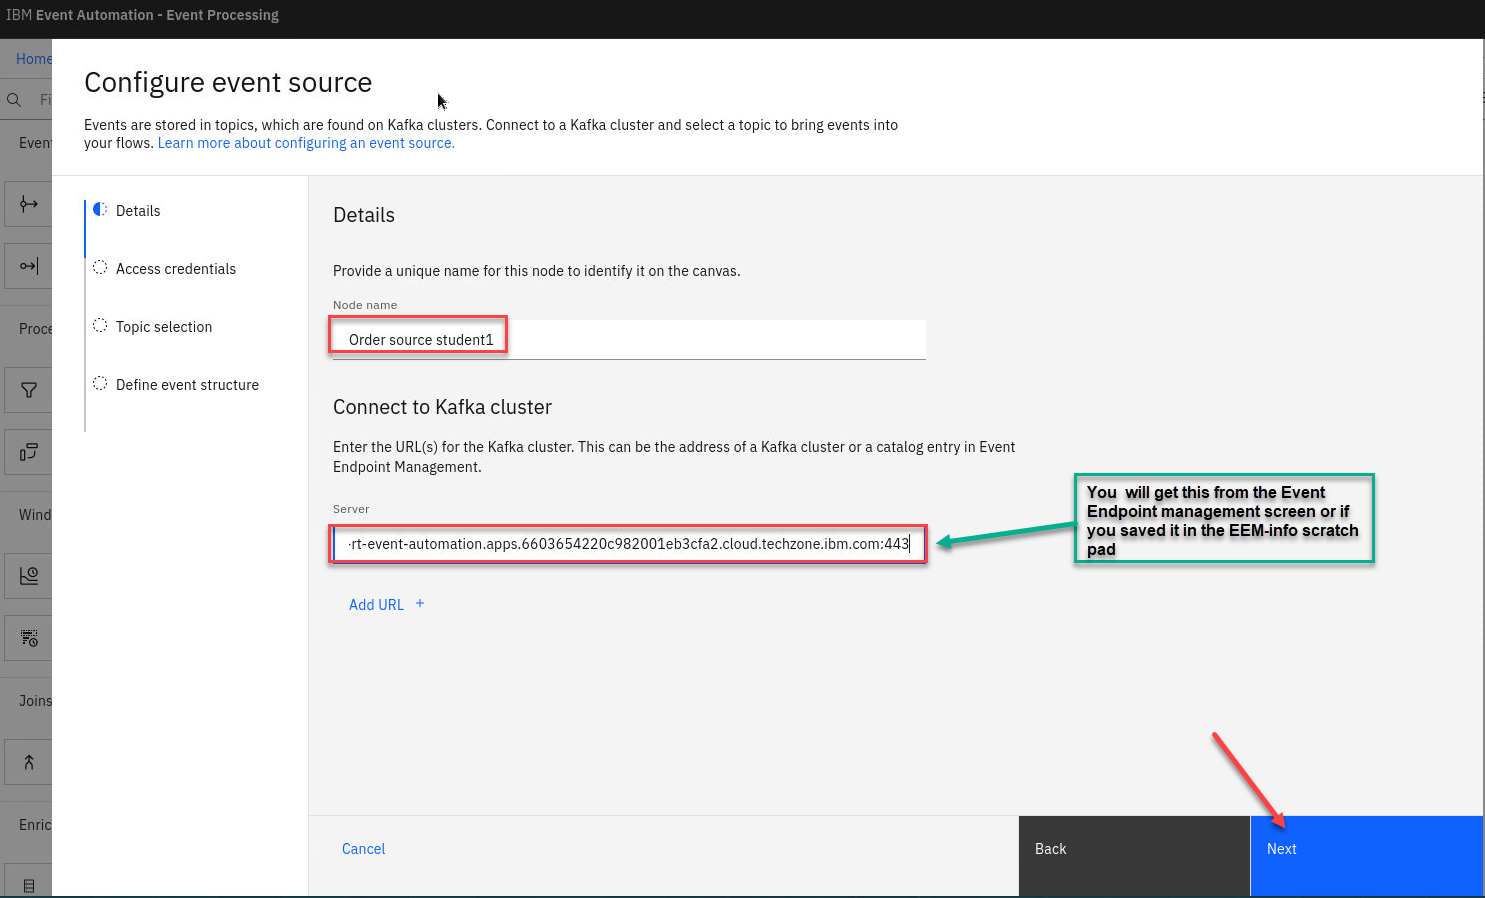Image resolution: width=1485 pixels, height=898 pixels.
Task: Select the event destination node icon
Action: coord(28,266)
